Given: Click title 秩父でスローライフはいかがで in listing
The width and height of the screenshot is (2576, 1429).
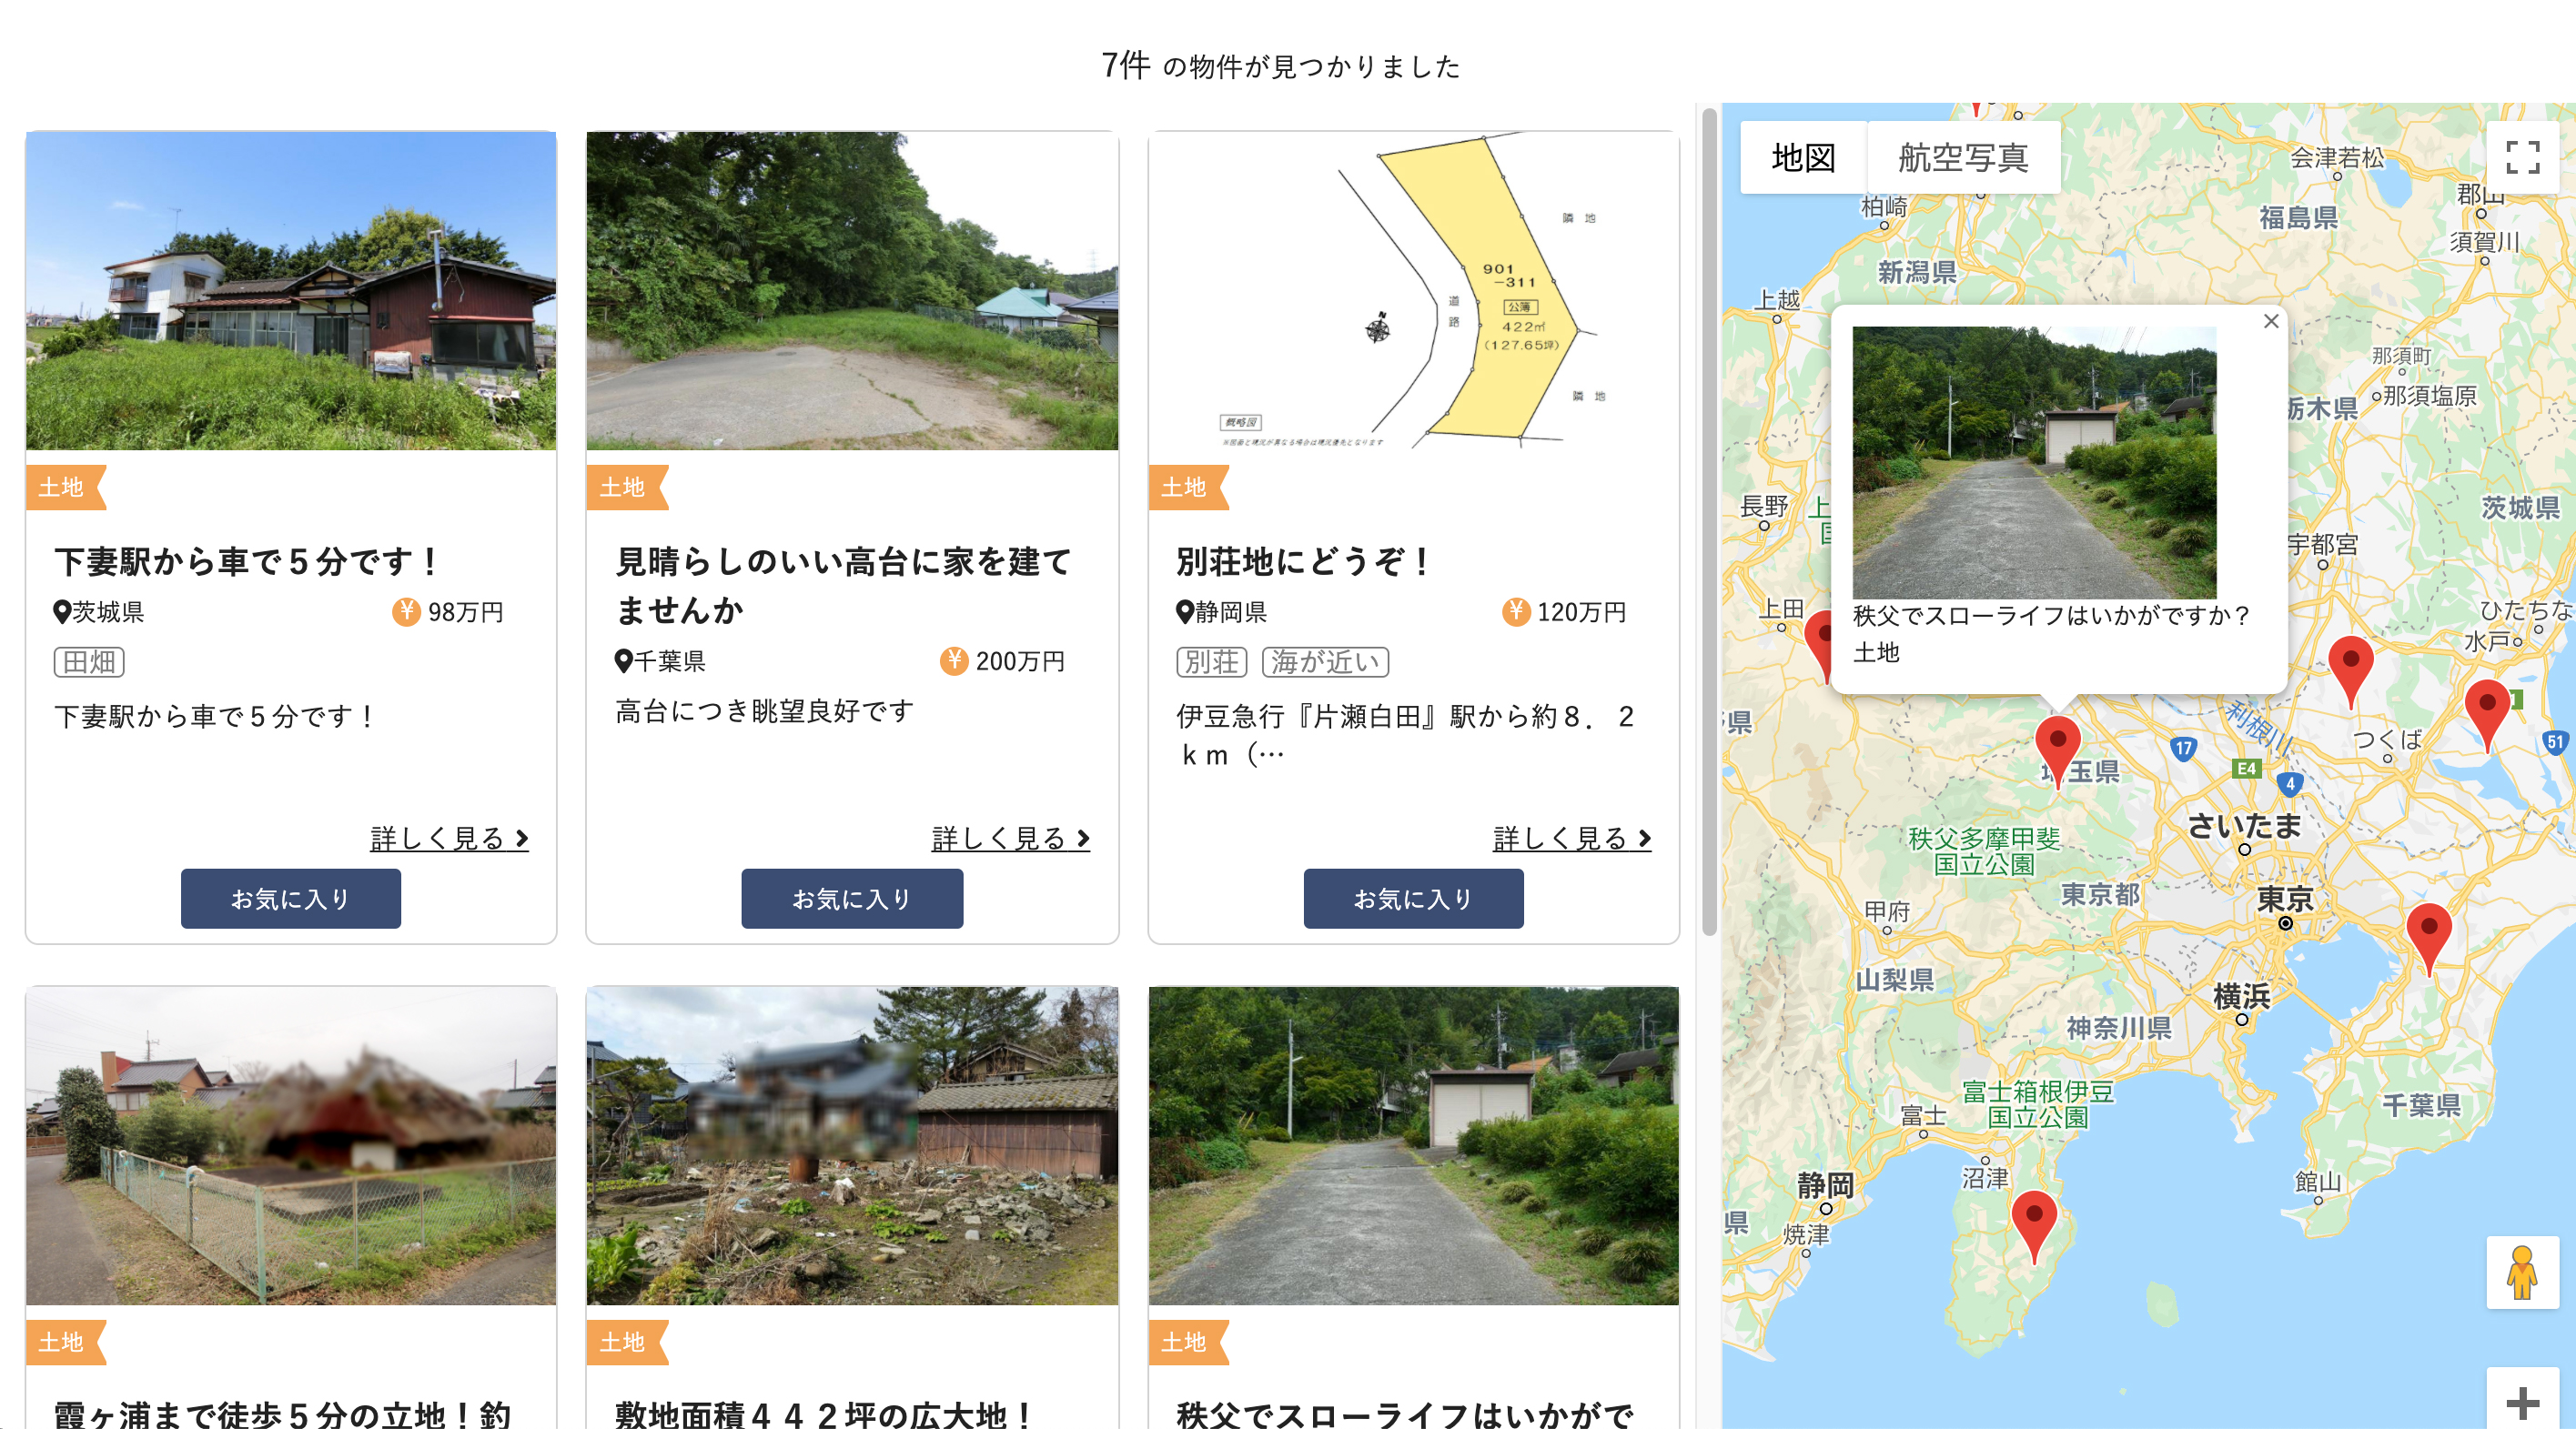Looking at the screenshot, I should (1405, 1414).
